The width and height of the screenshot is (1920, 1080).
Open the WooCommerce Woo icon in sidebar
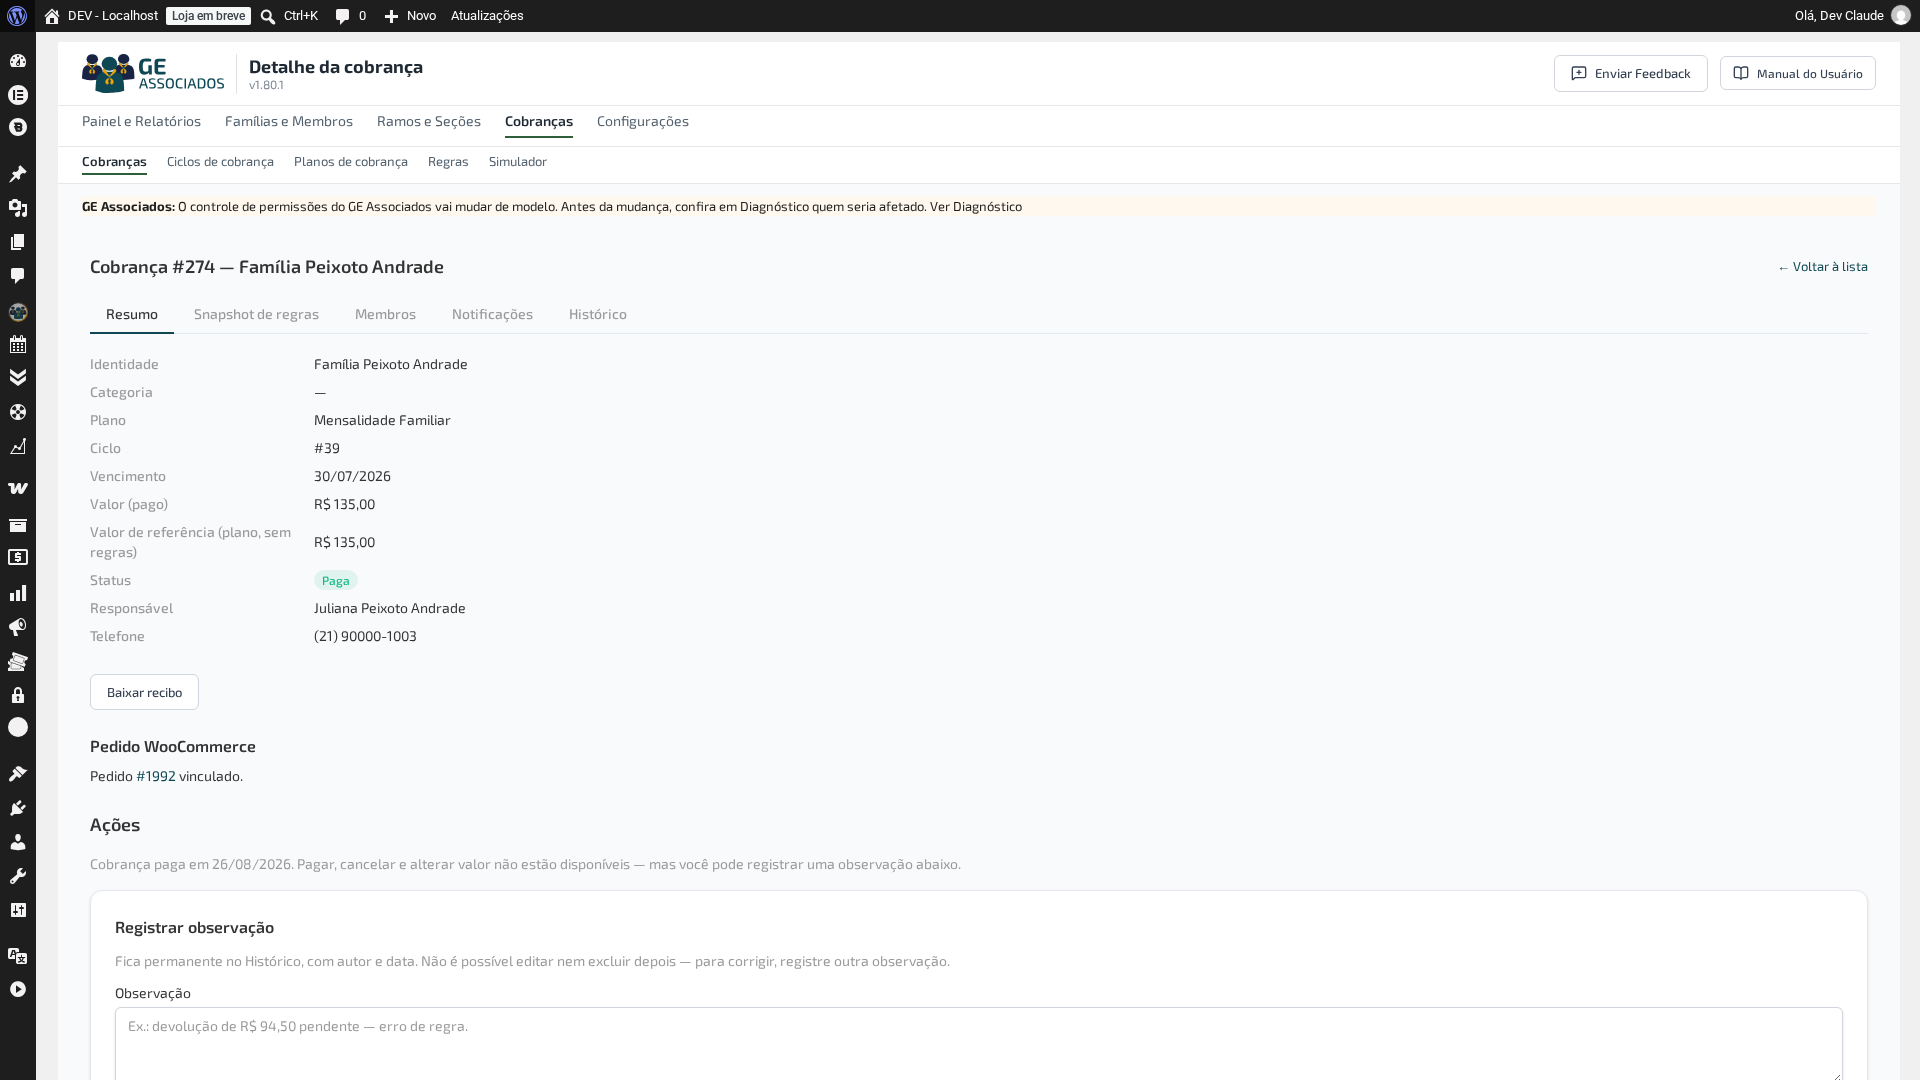pos(18,489)
